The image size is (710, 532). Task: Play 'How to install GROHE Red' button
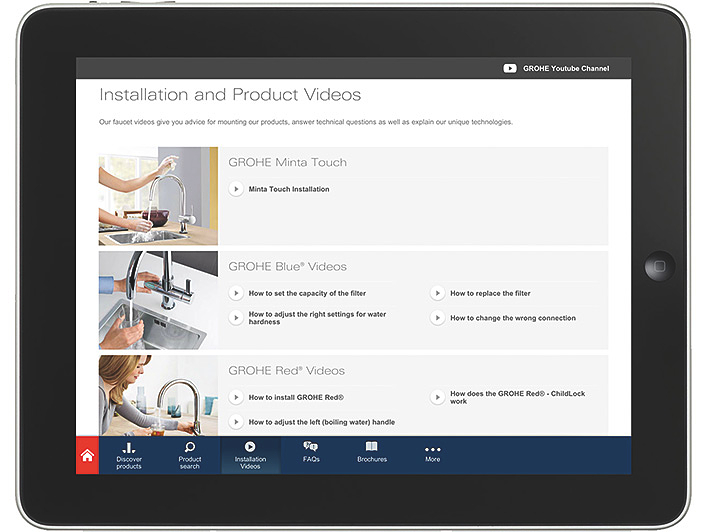[x=236, y=397]
